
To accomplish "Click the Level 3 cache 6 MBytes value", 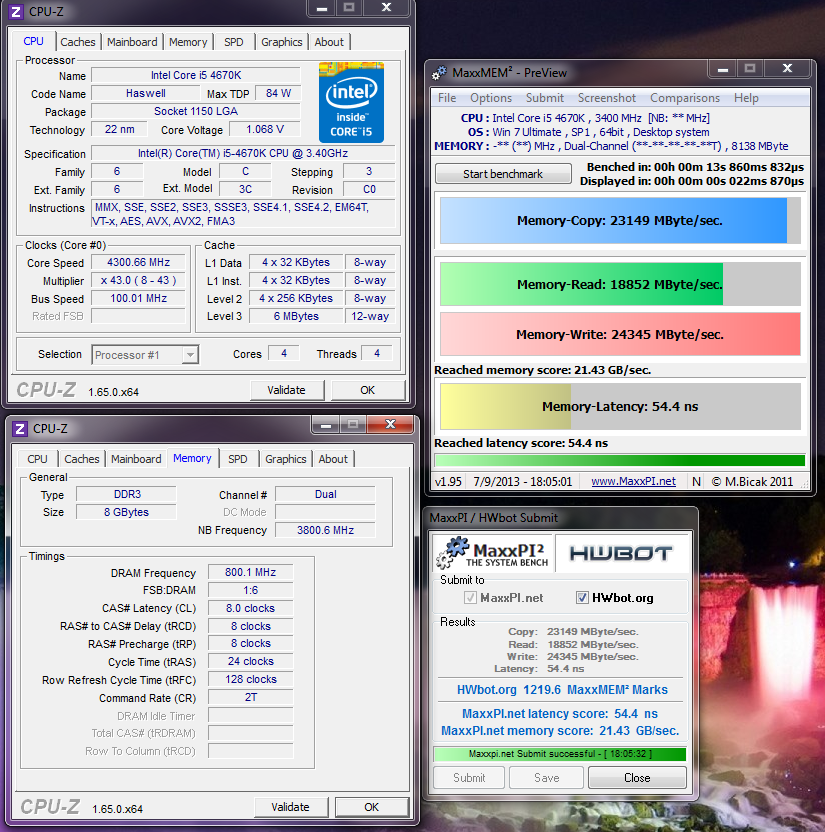I will (x=296, y=316).
